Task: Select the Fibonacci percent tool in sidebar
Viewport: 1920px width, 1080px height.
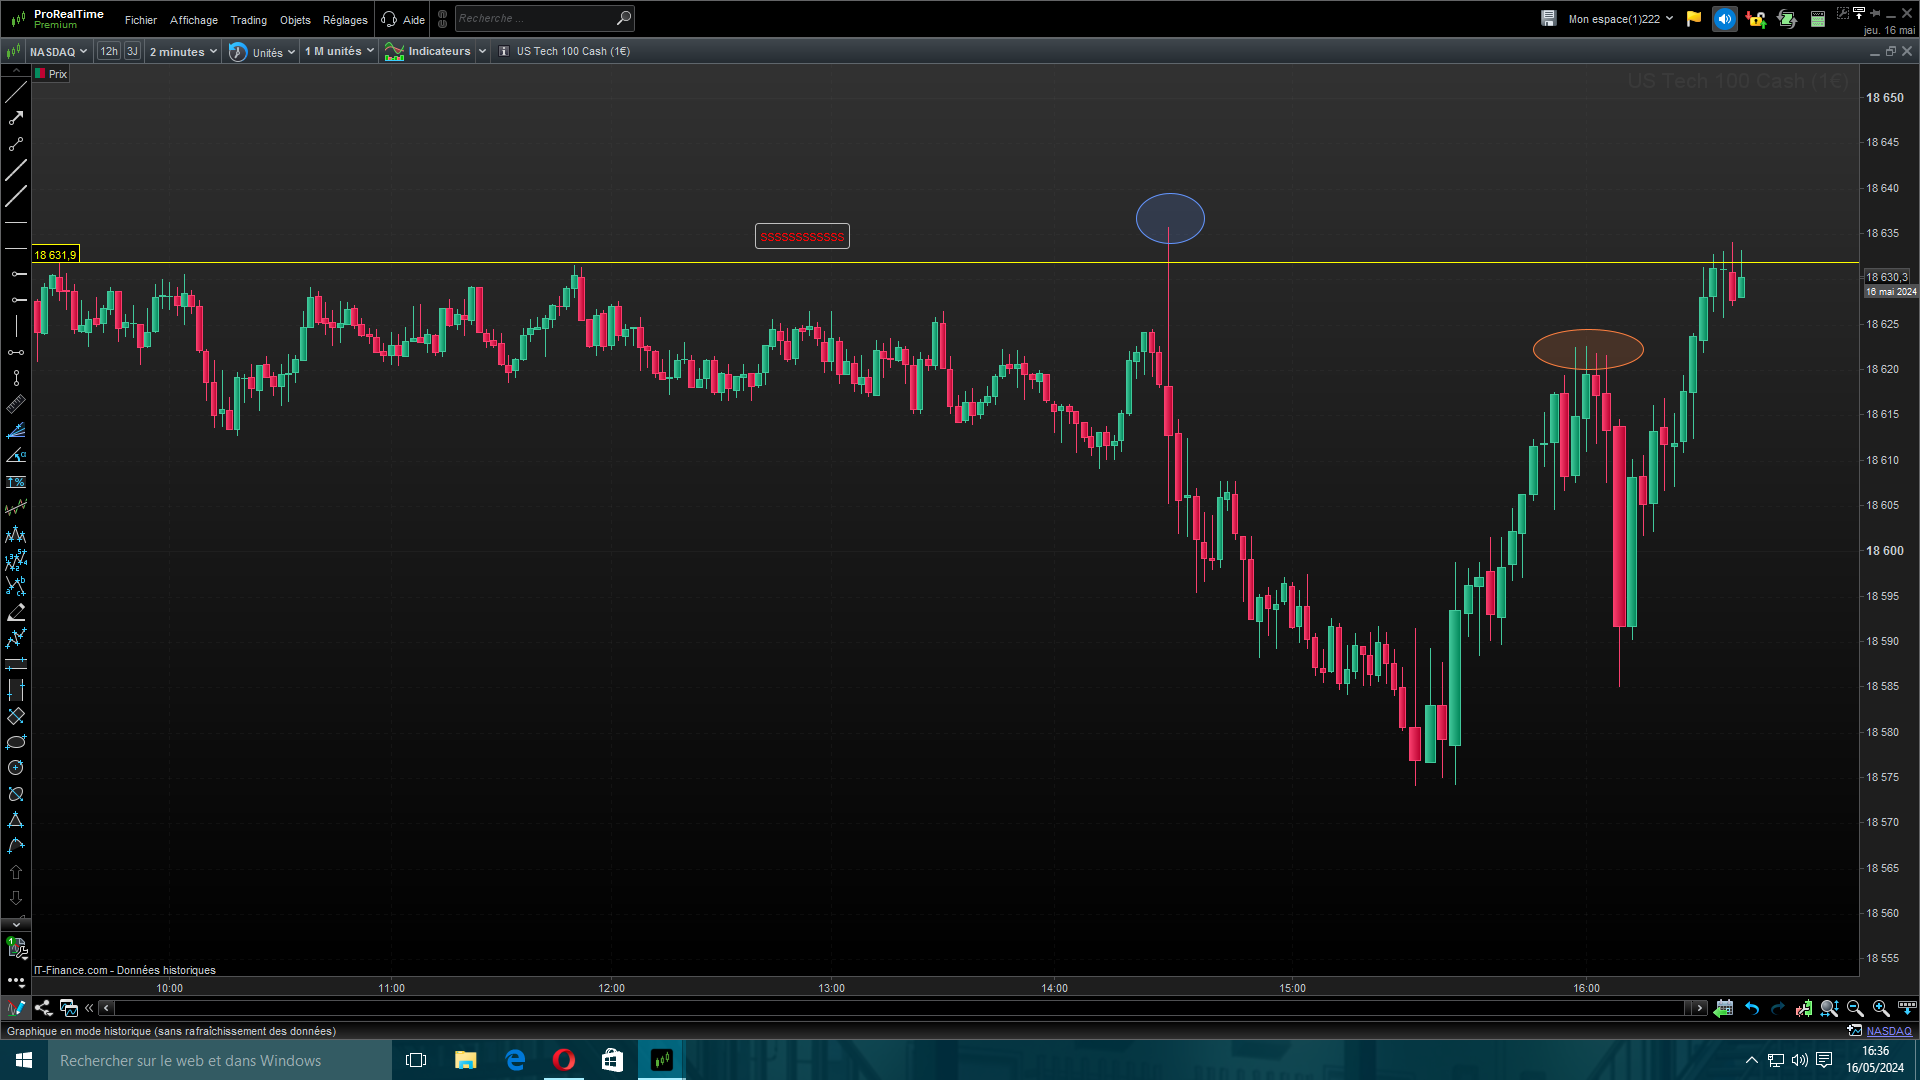Action: [x=16, y=482]
